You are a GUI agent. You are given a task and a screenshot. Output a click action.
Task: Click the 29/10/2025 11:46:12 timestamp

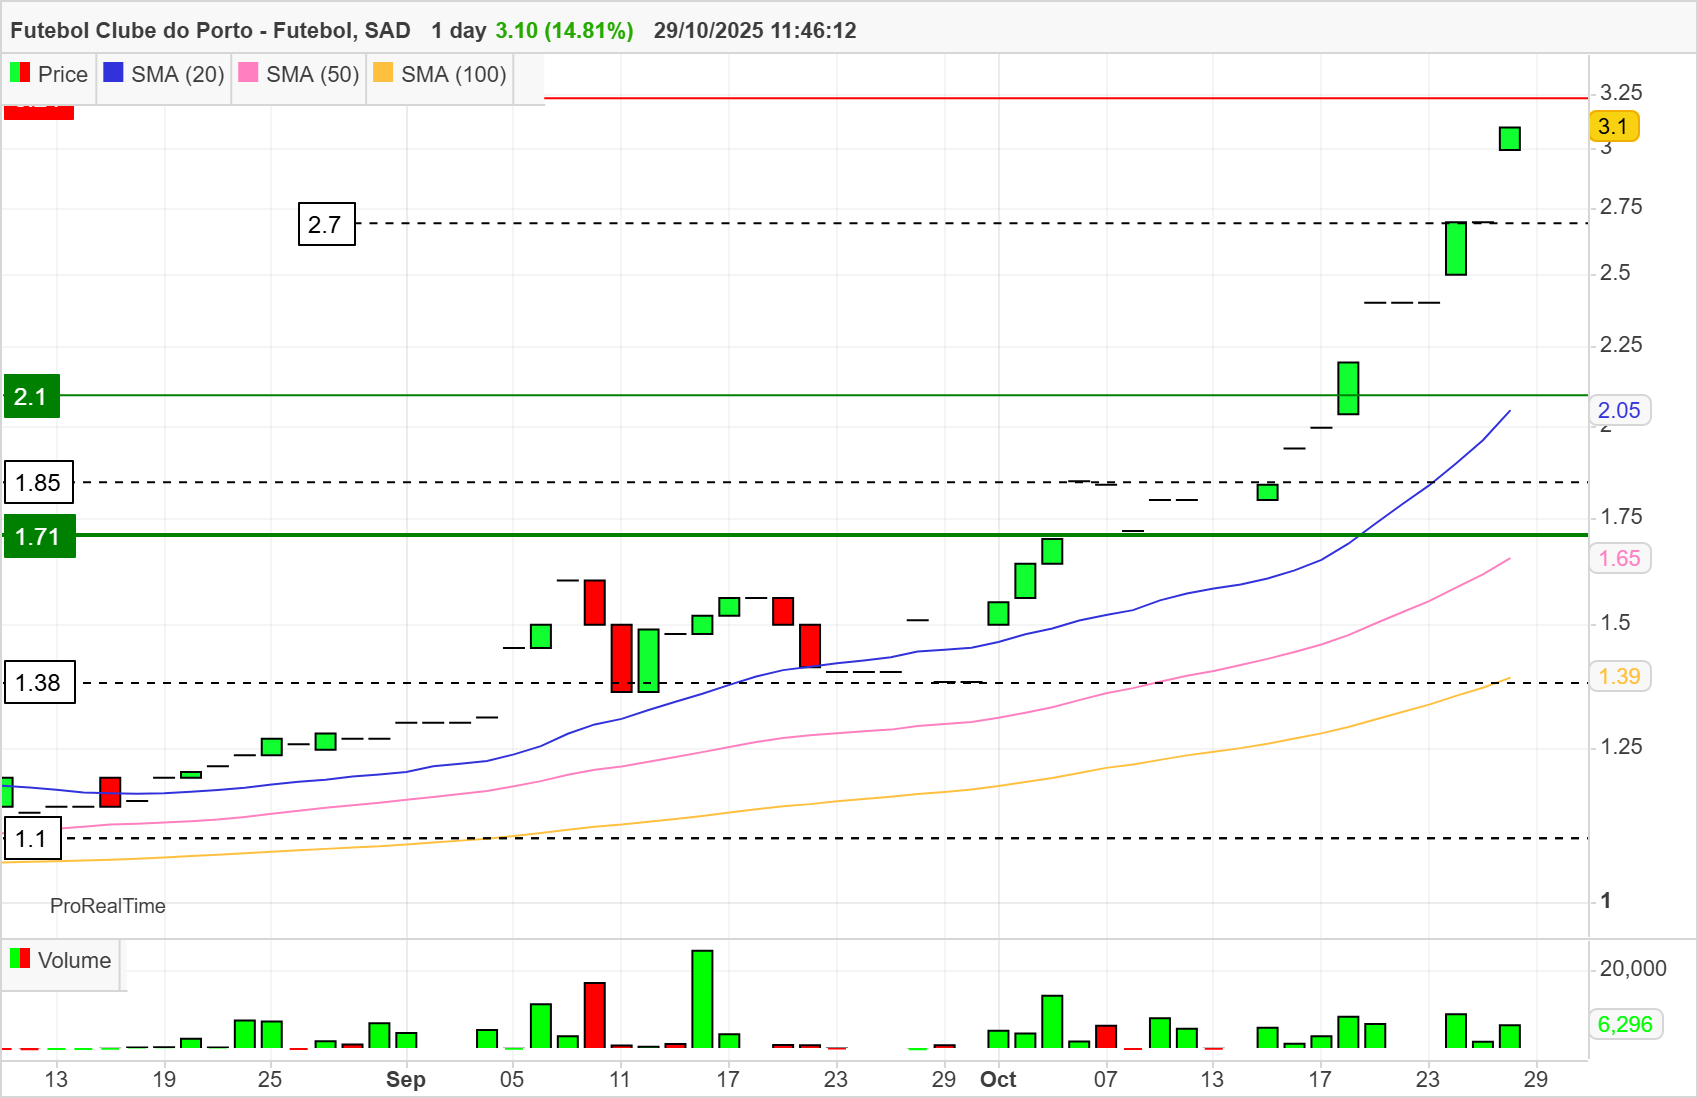[x=755, y=30]
